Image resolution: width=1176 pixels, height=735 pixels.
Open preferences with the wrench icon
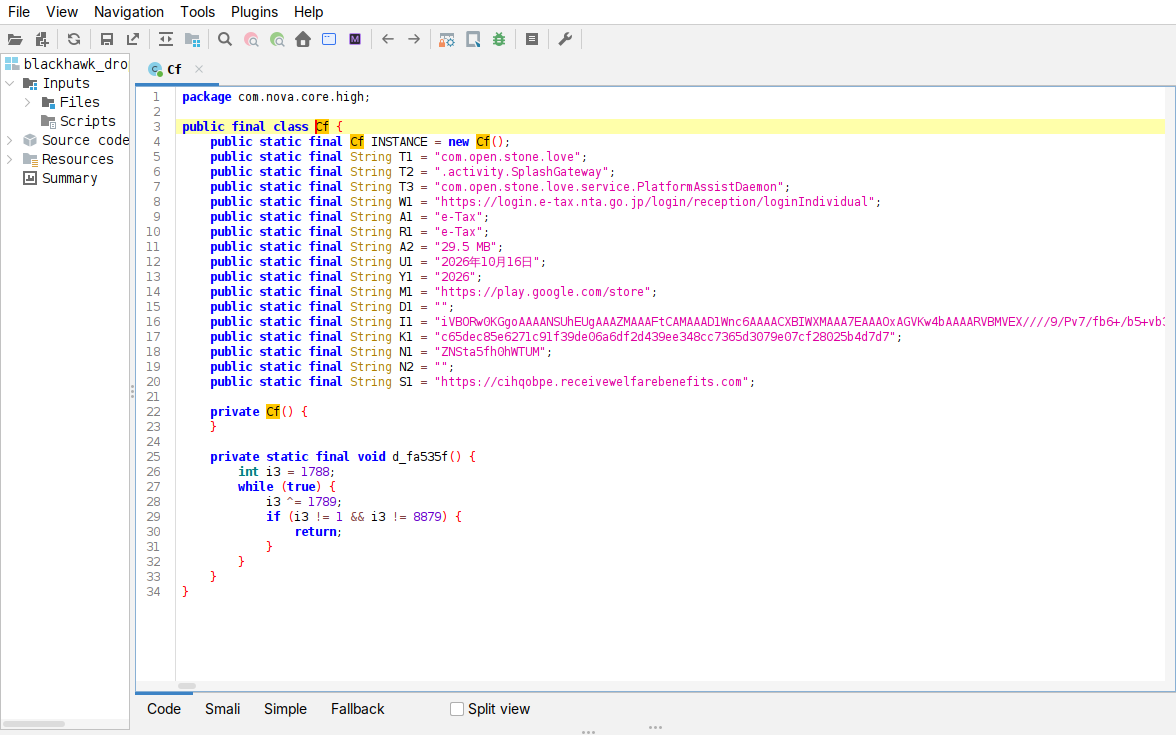tap(565, 40)
